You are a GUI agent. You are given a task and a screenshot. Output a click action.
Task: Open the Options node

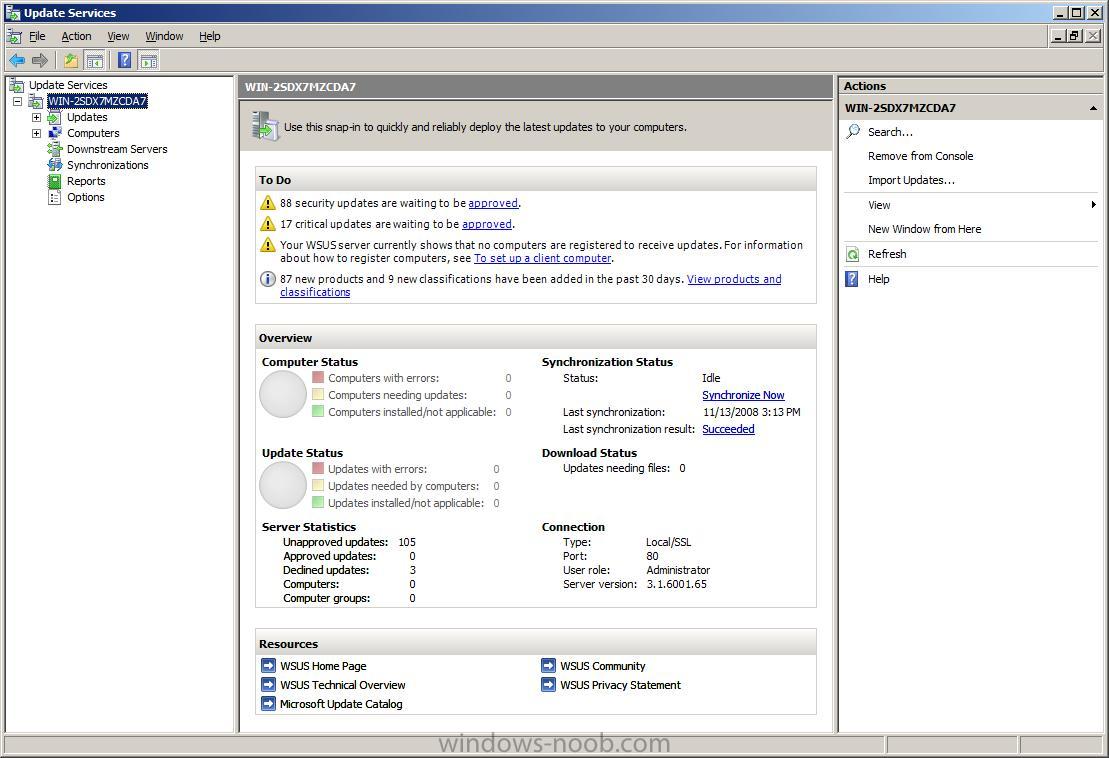[x=86, y=197]
